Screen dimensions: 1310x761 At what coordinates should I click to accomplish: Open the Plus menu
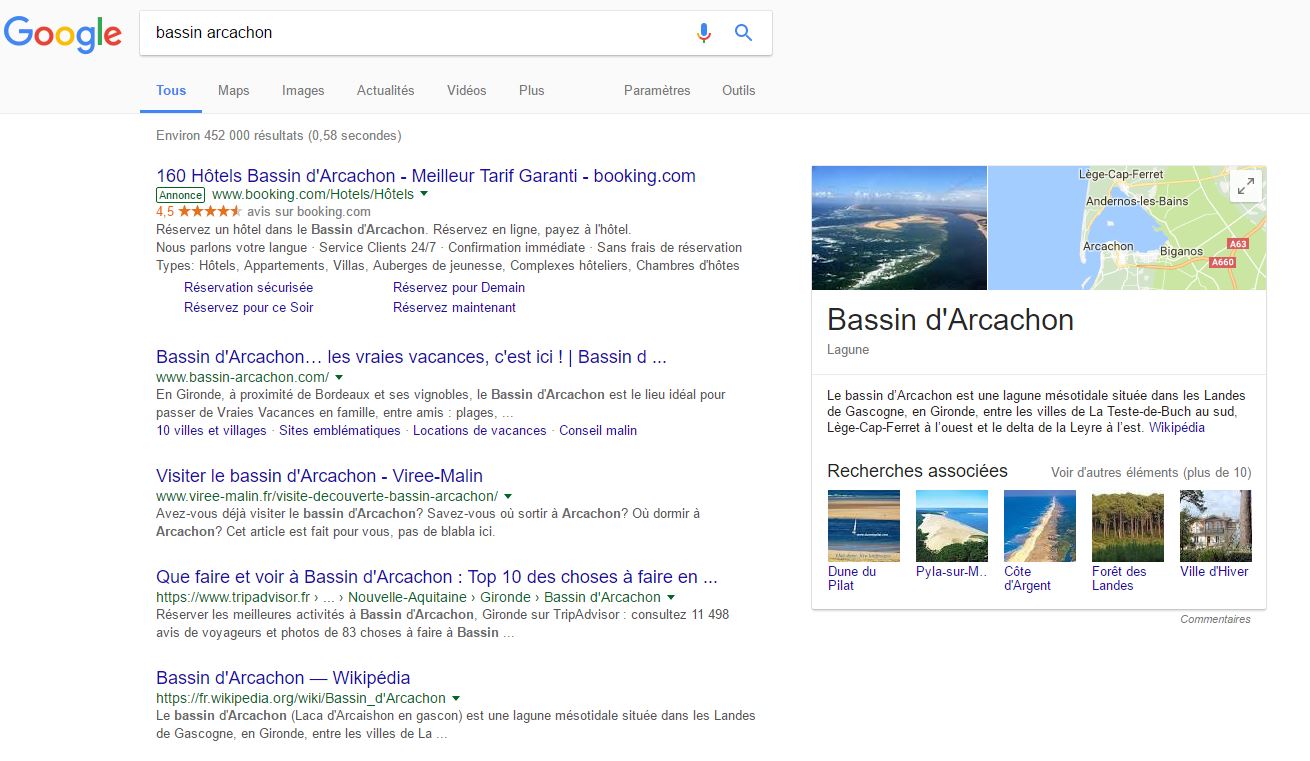(531, 90)
